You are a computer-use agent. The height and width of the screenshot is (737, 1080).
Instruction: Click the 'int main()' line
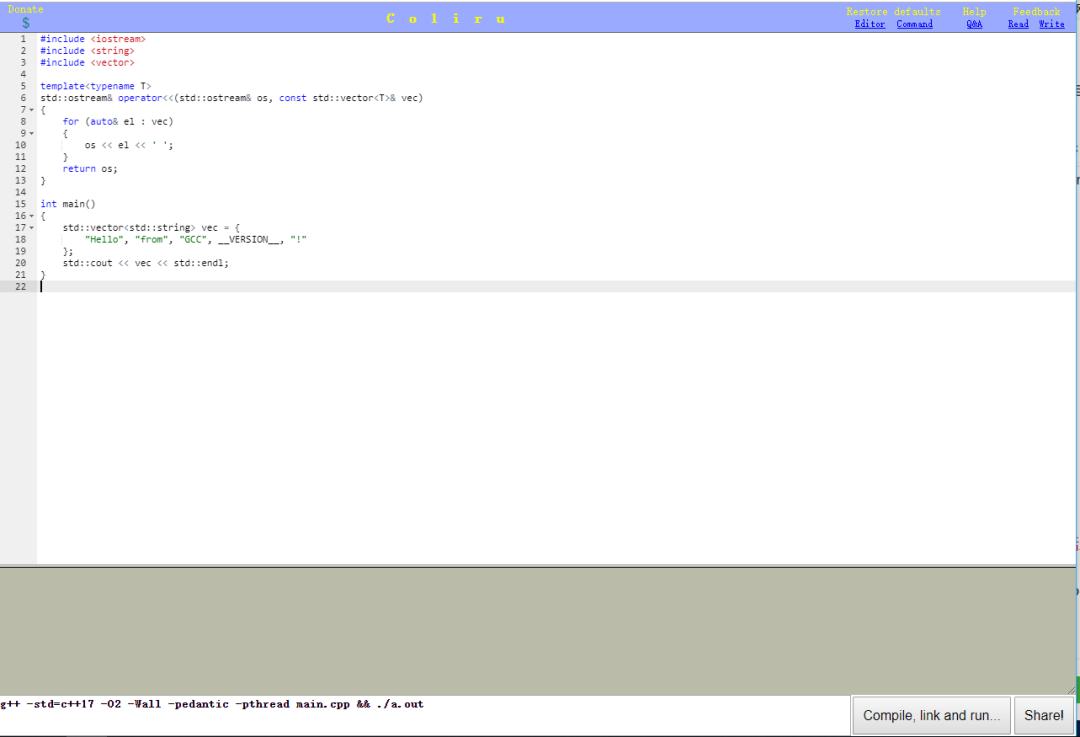[x=68, y=204]
